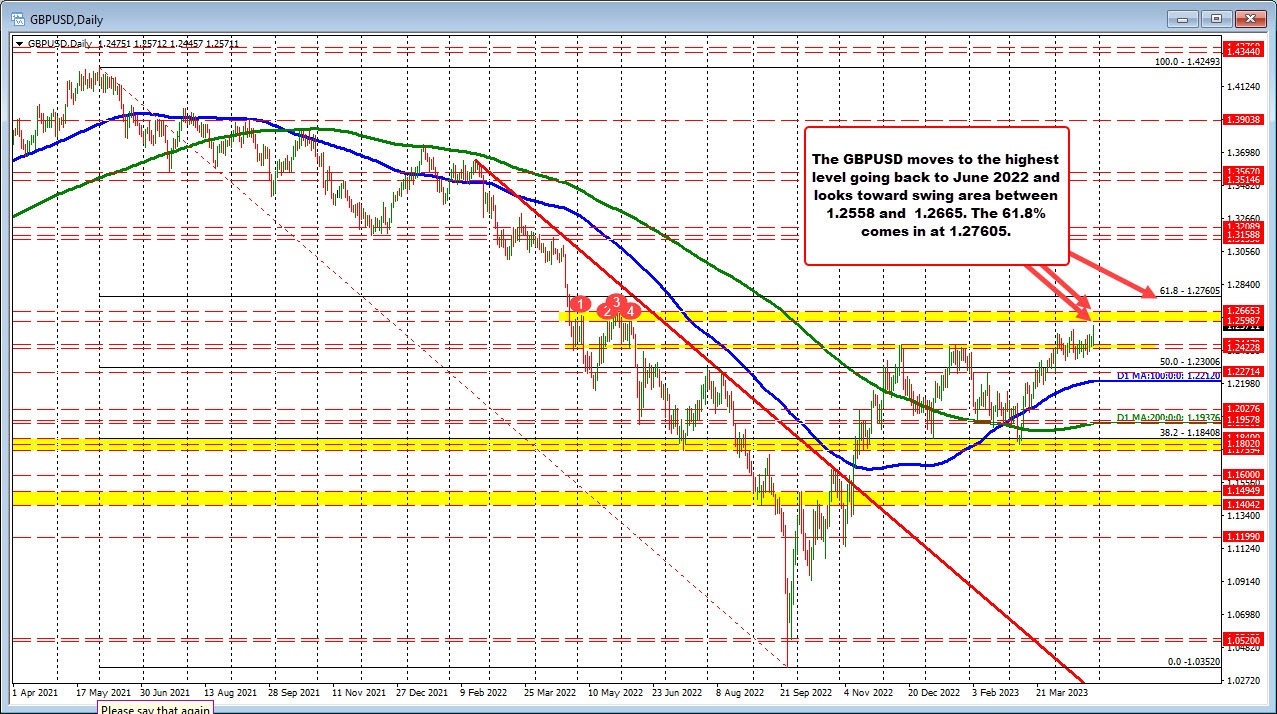Image resolution: width=1277 pixels, height=714 pixels.
Task: Click the 1.16000 red price level tag
Action: (1244, 474)
